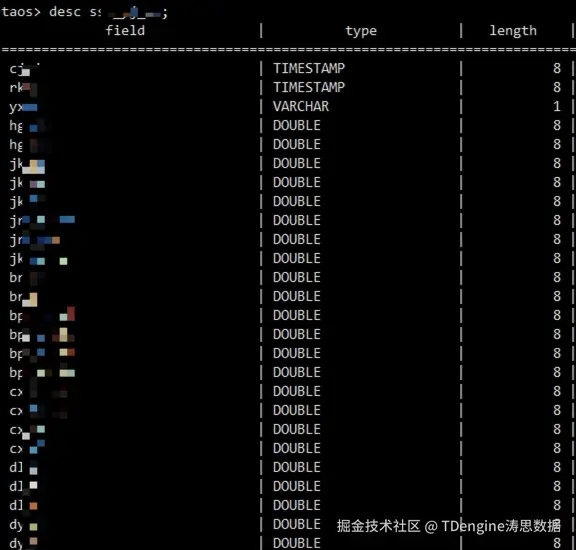Select the "desc" command word
Screen dimensions: 576x550
click(x=65, y=12)
